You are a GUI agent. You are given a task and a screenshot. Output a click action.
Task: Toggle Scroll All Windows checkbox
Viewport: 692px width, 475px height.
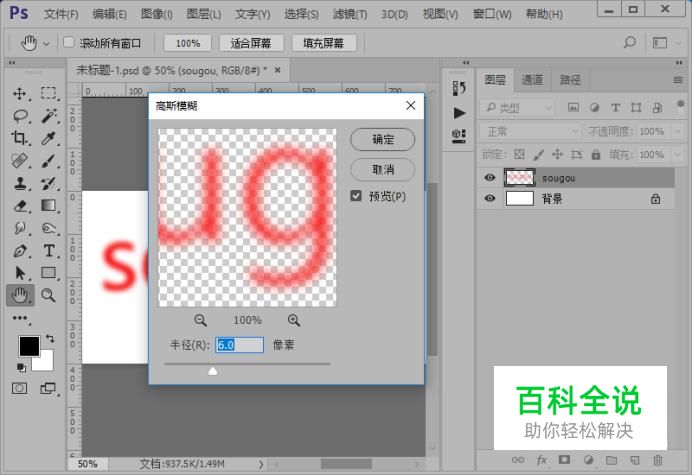coord(68,42)
